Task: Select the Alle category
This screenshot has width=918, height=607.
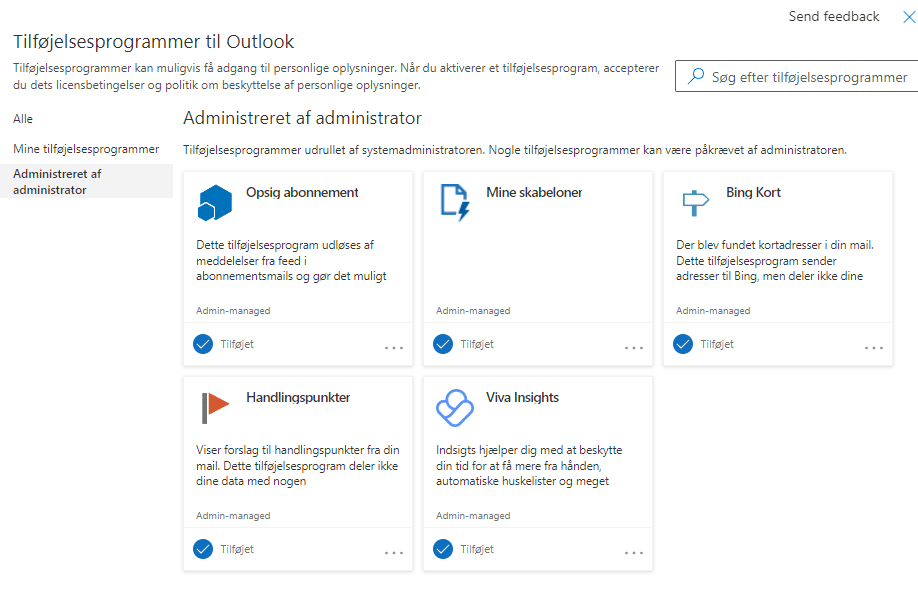Action: [x=23, y=119]
